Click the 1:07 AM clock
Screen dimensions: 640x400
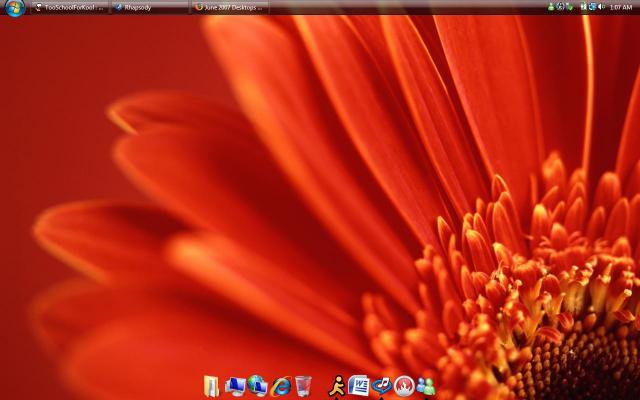pos(621,7)
